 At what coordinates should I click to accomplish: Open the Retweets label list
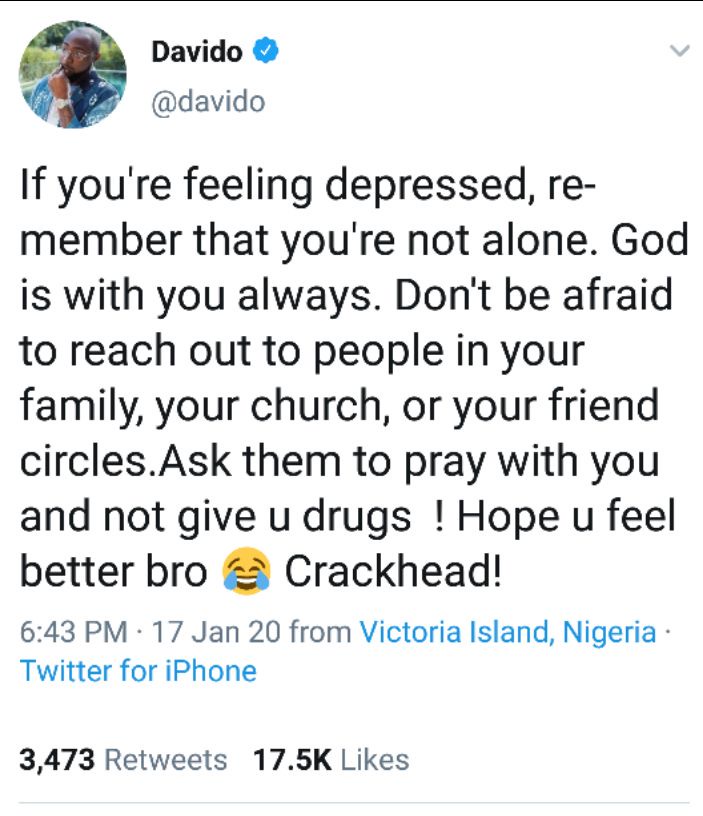(166, 760)
